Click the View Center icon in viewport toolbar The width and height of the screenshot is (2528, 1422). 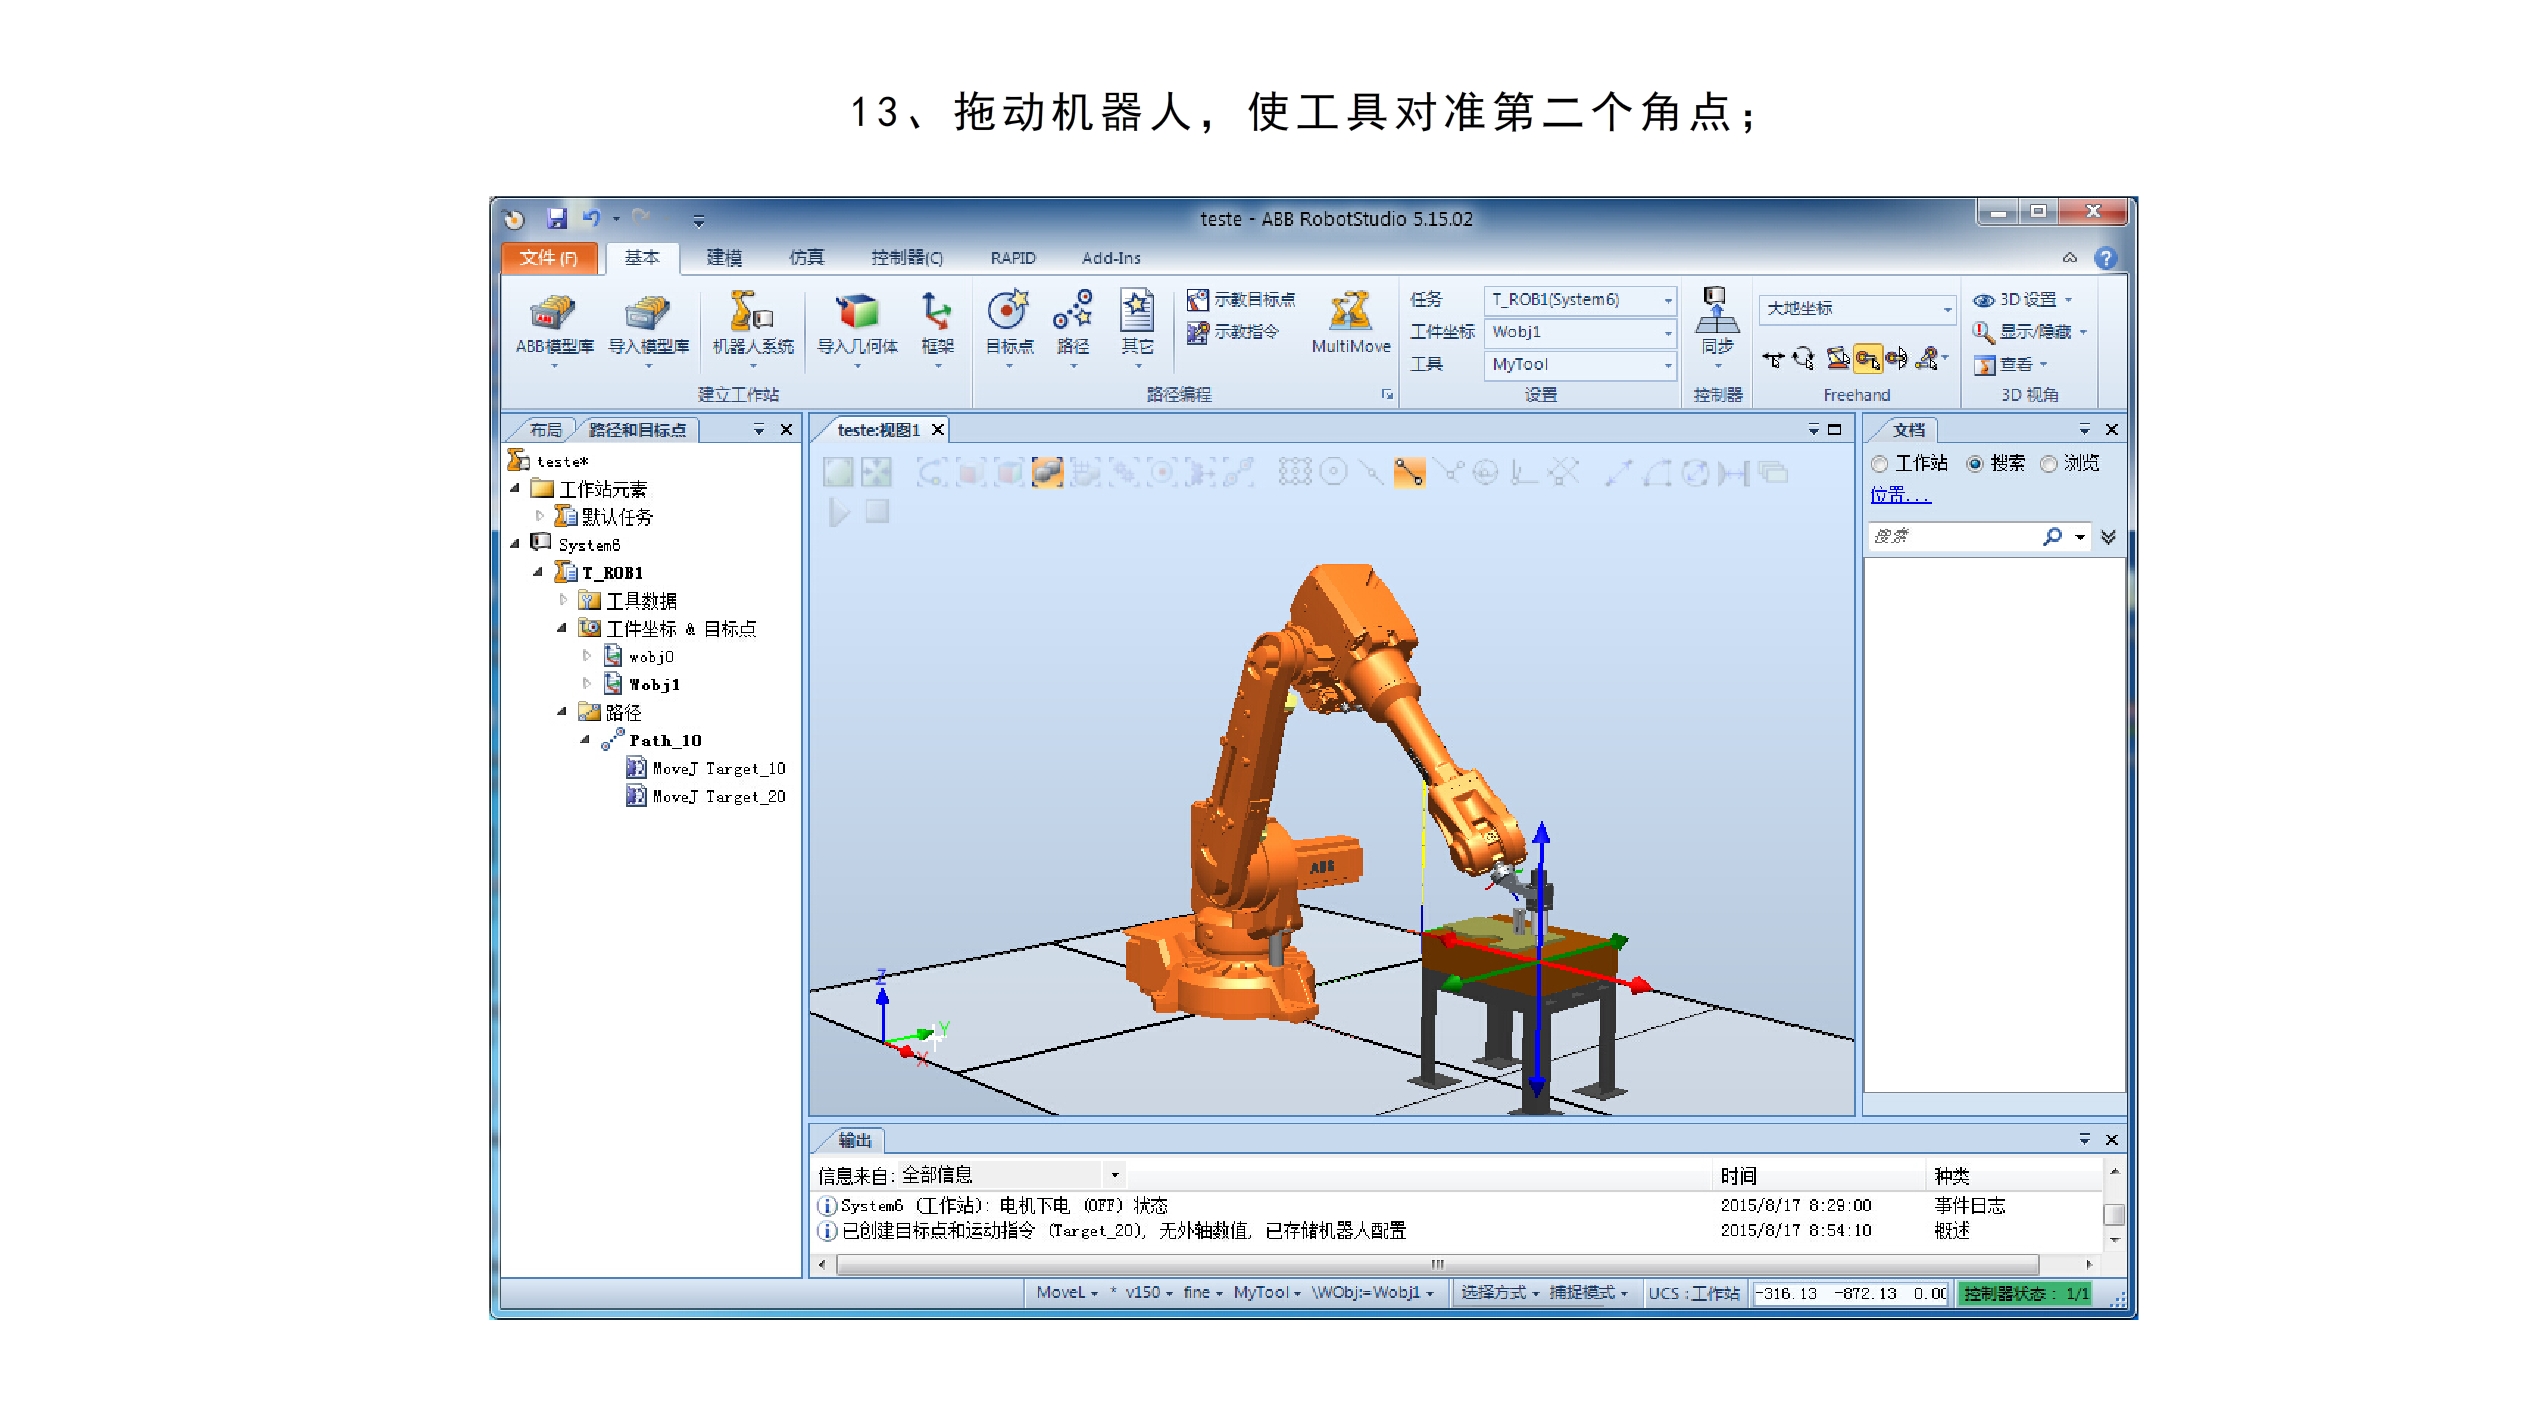click(876, 472)
